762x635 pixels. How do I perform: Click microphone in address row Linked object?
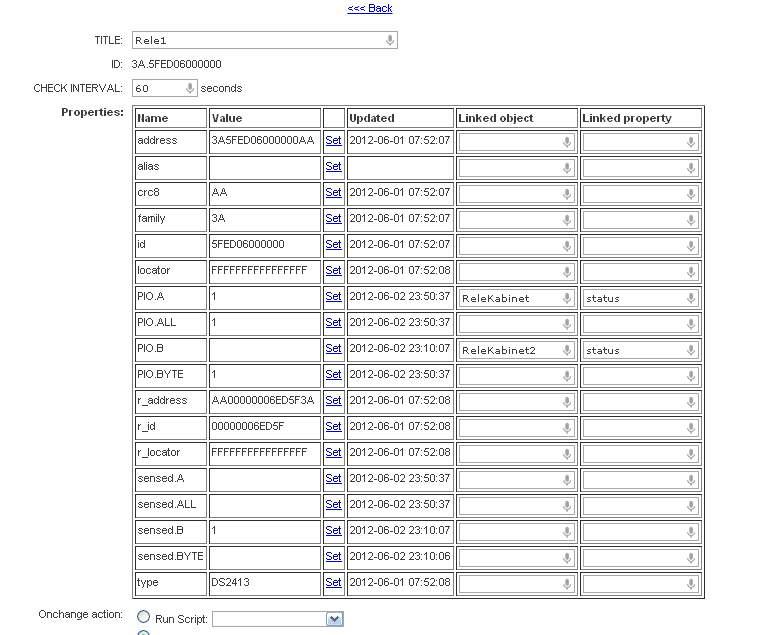pos(567,142)
